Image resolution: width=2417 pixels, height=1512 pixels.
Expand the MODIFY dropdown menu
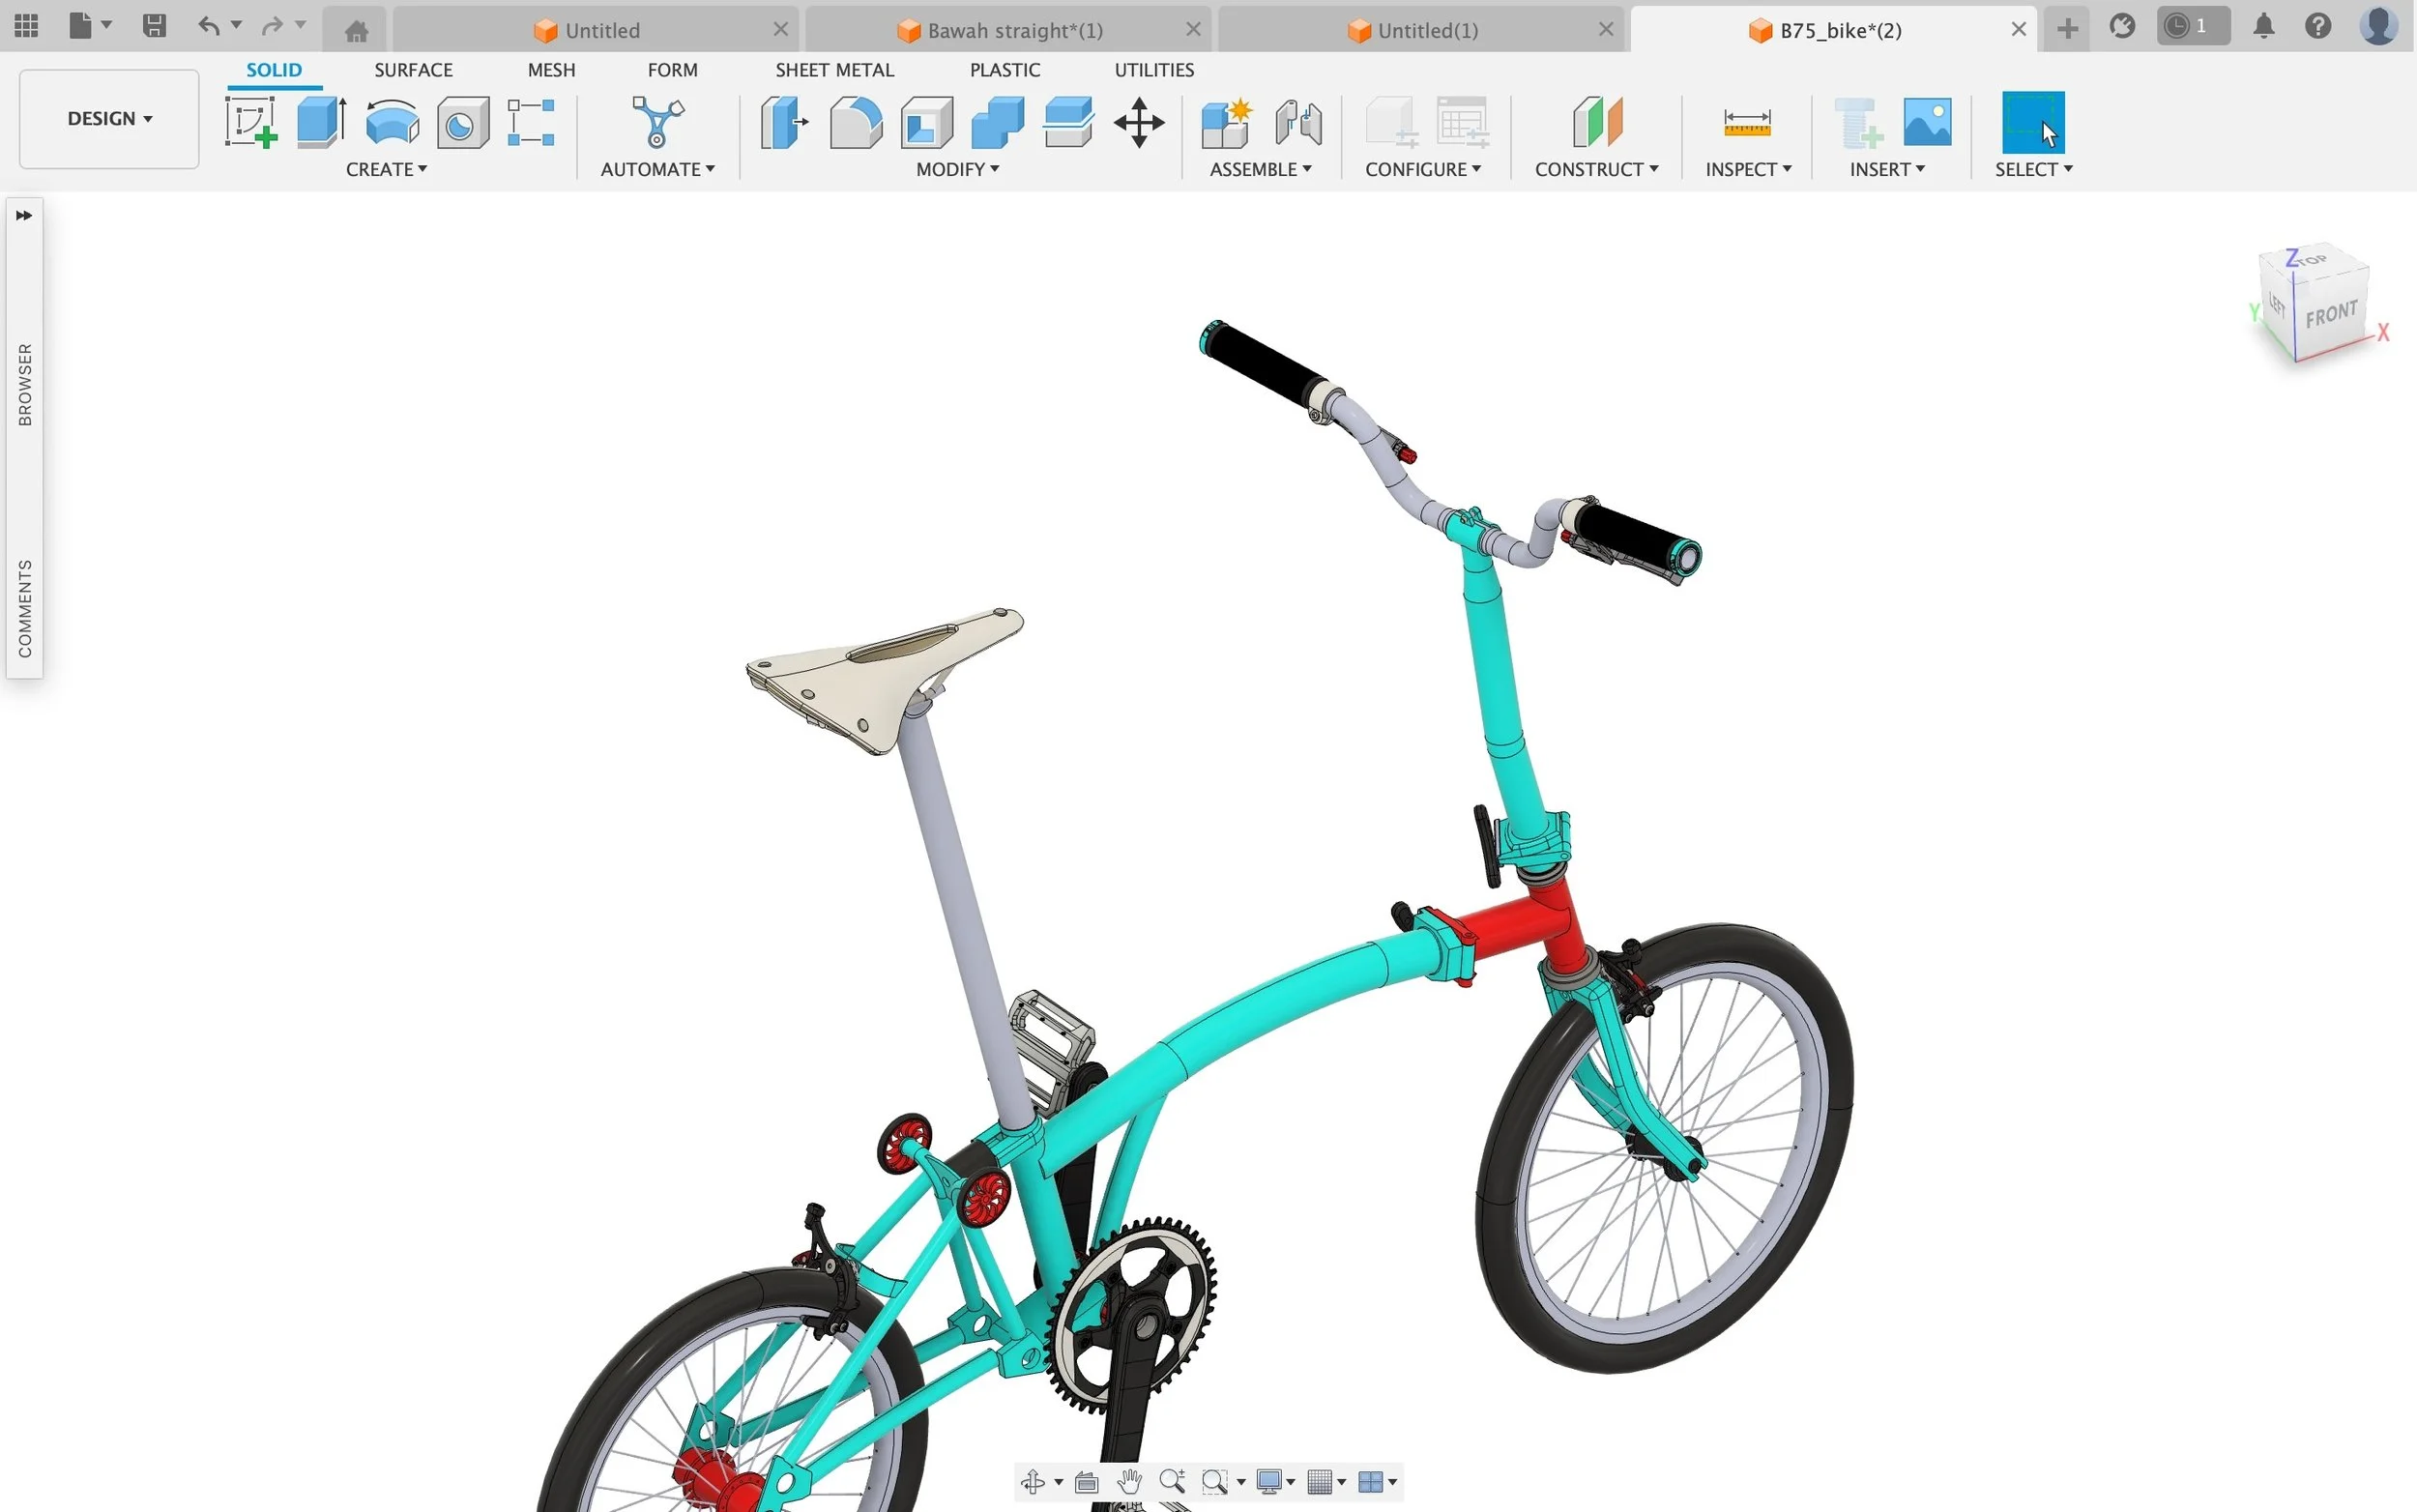point(957,169)
